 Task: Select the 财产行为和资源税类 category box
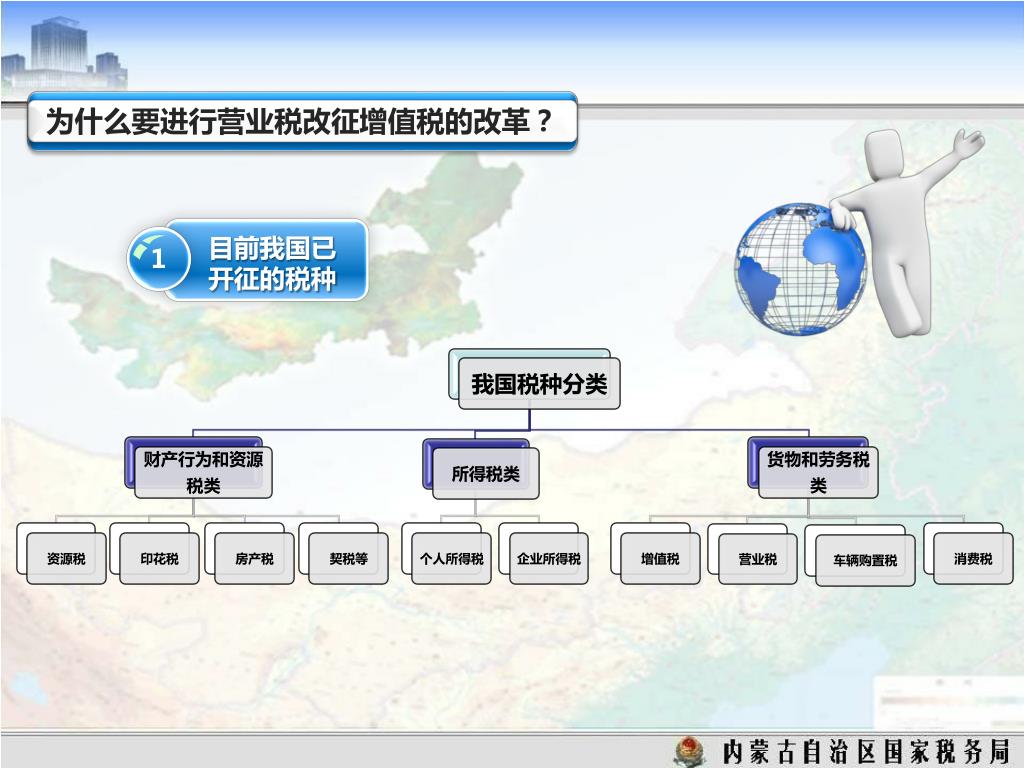pyautogui.click(x=203, y=472)
